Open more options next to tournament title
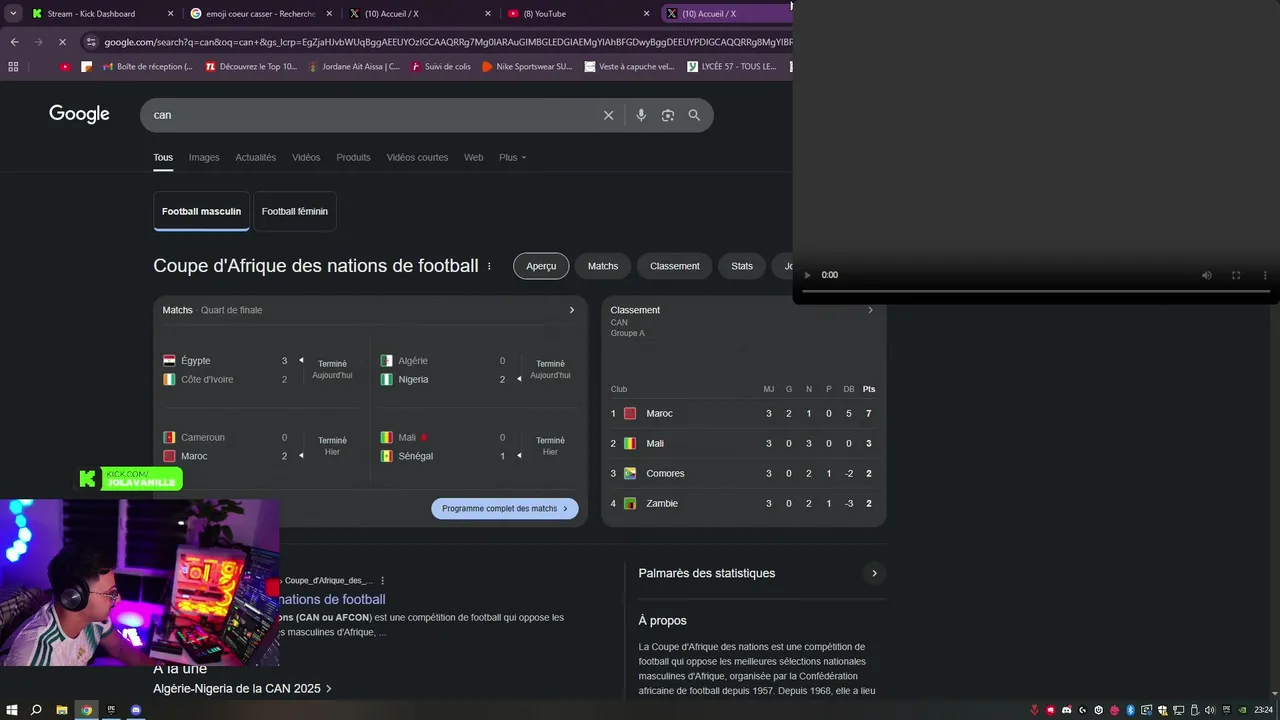This screenshot has width=1280, height=720. point(489,266)
